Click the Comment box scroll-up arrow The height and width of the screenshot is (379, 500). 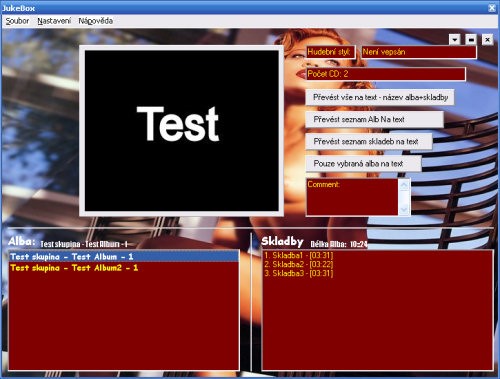click(x=404, y=185)
